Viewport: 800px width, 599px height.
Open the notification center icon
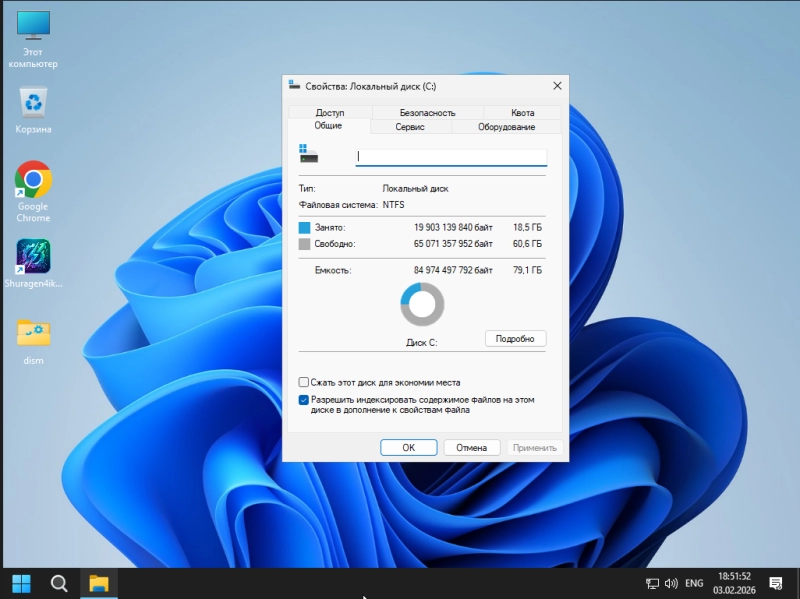[775, 583]
